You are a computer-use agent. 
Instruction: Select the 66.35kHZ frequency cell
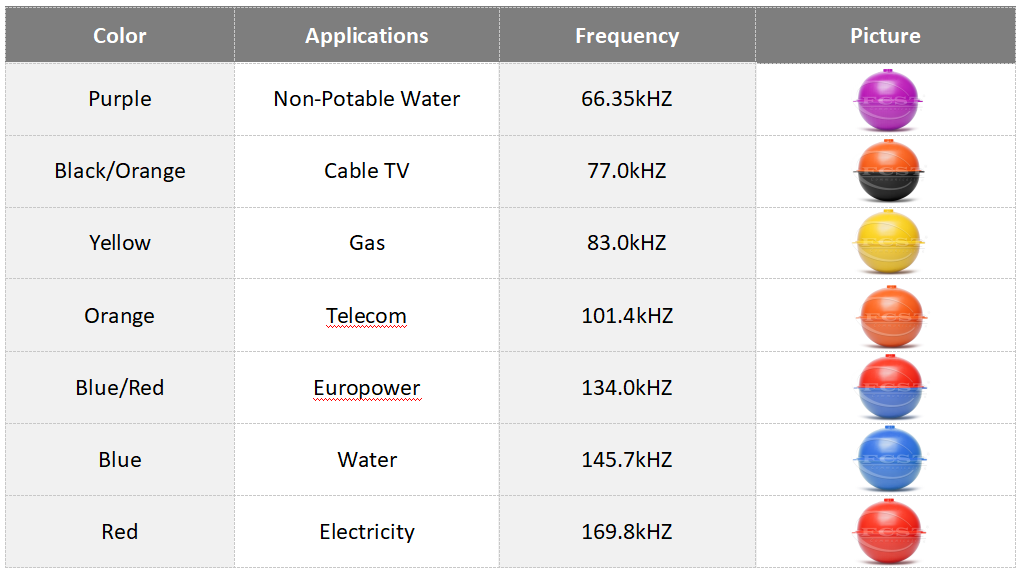(x=627, y=99)
